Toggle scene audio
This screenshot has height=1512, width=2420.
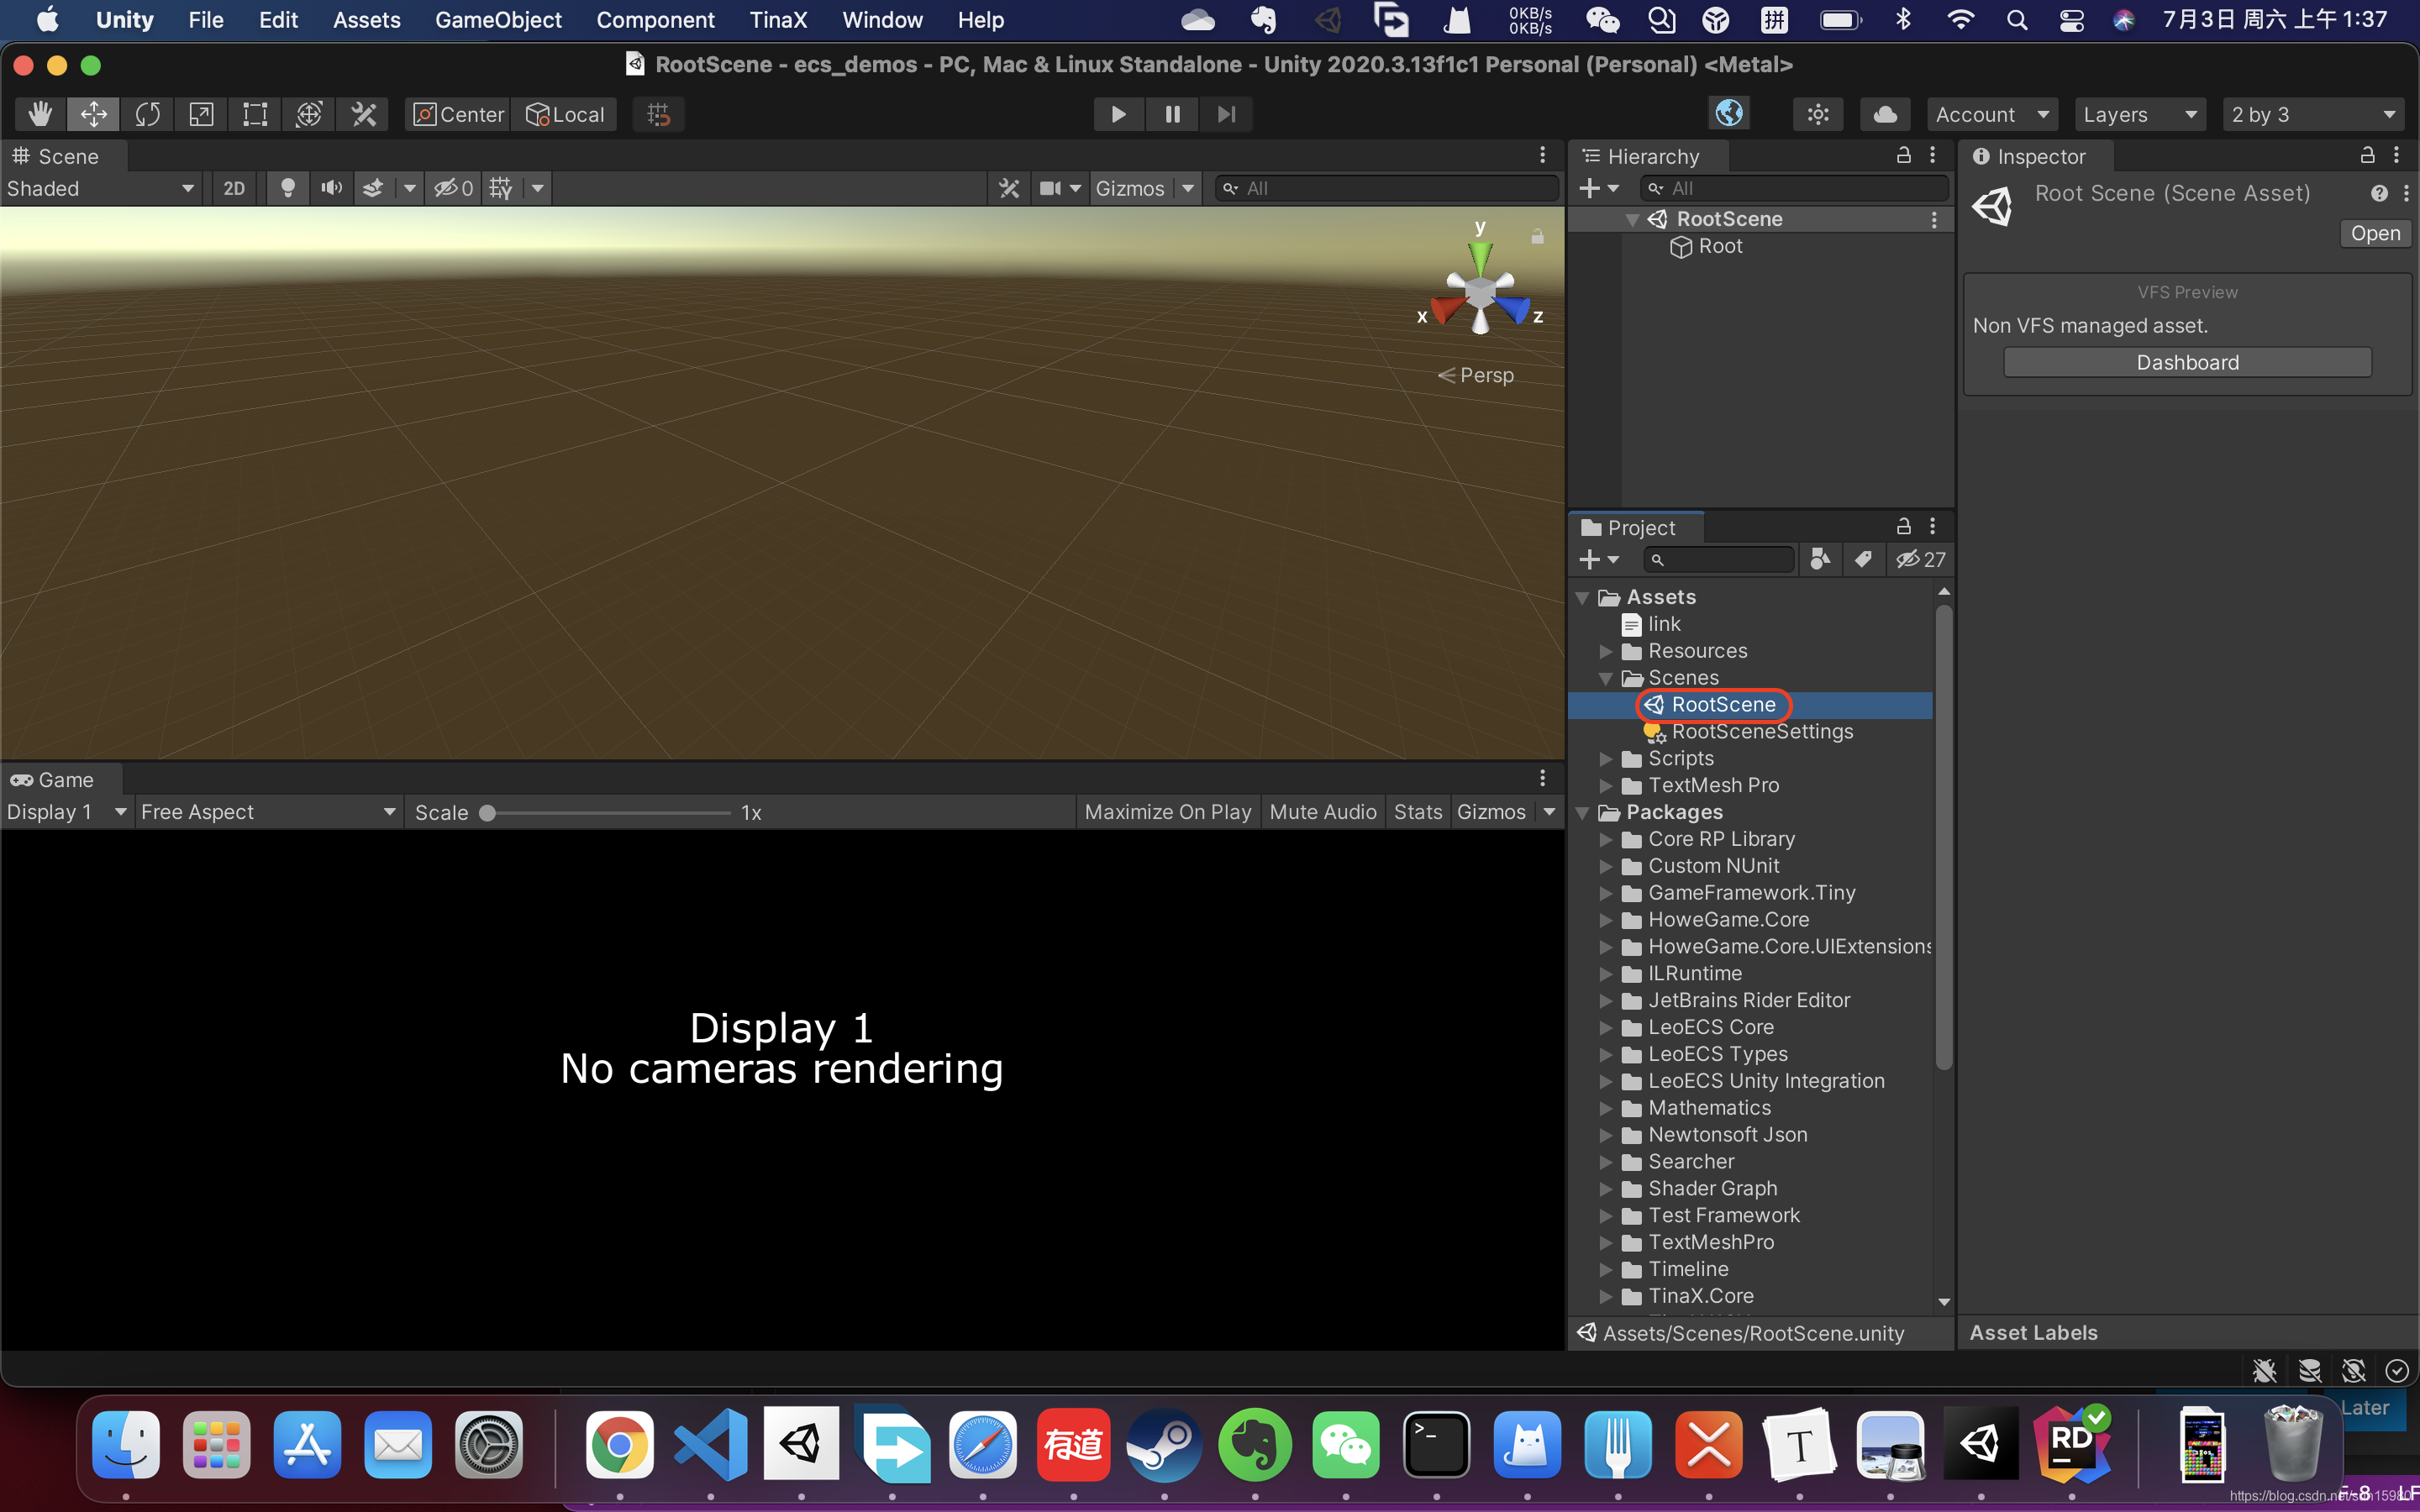pos(331,188)
